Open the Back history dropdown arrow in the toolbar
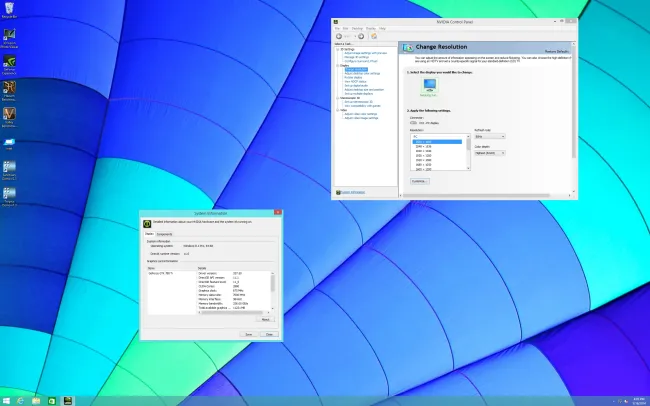Screen dimensions: 650x406 pyautogui.click(x=355, y=36)
